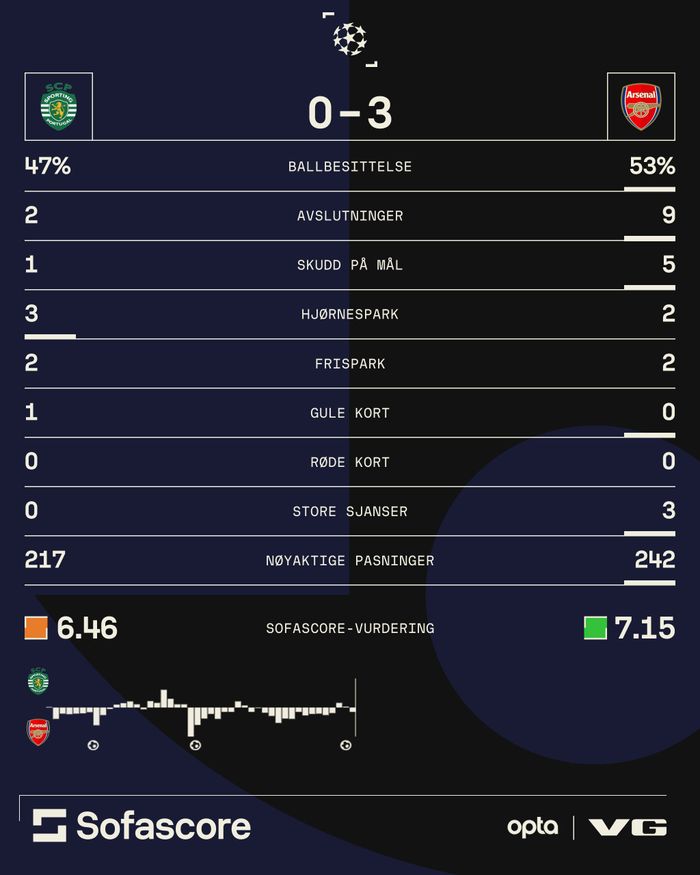This screenshot has height=875, width=700.
Task: Click the first goal ball marker on timeline
Action: 93,745
